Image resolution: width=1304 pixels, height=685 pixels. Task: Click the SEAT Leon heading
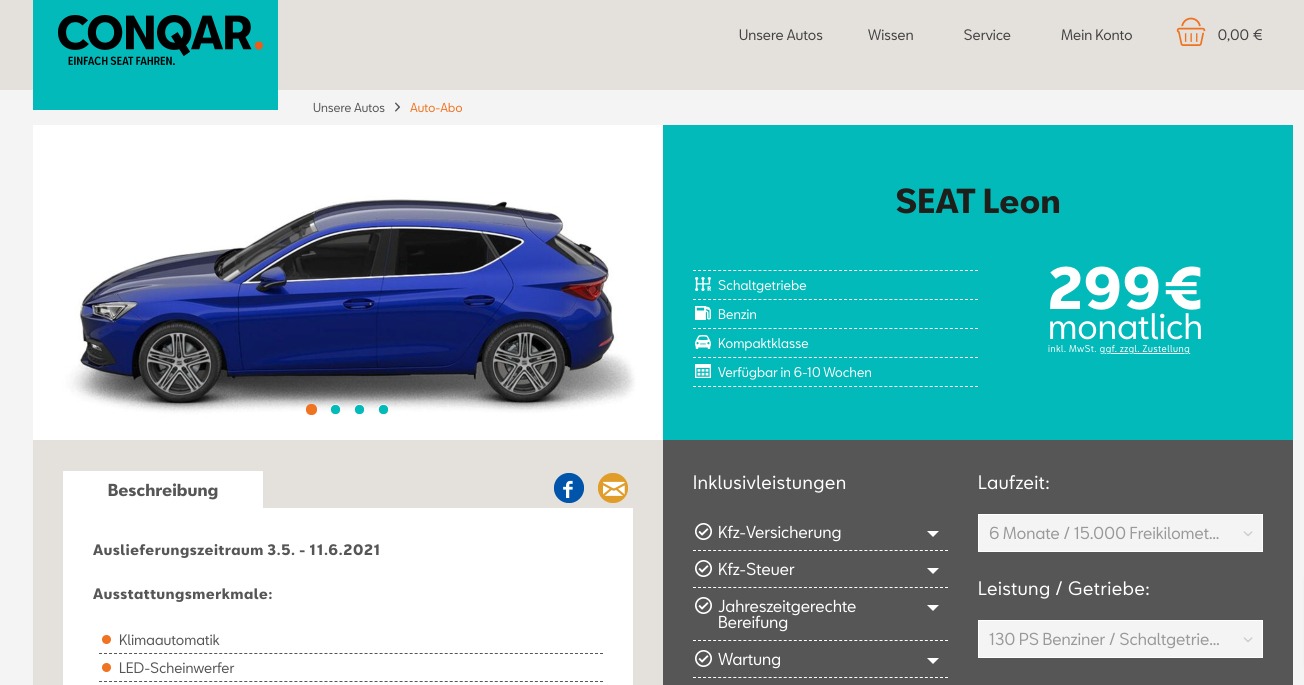[x=978, y=201]
